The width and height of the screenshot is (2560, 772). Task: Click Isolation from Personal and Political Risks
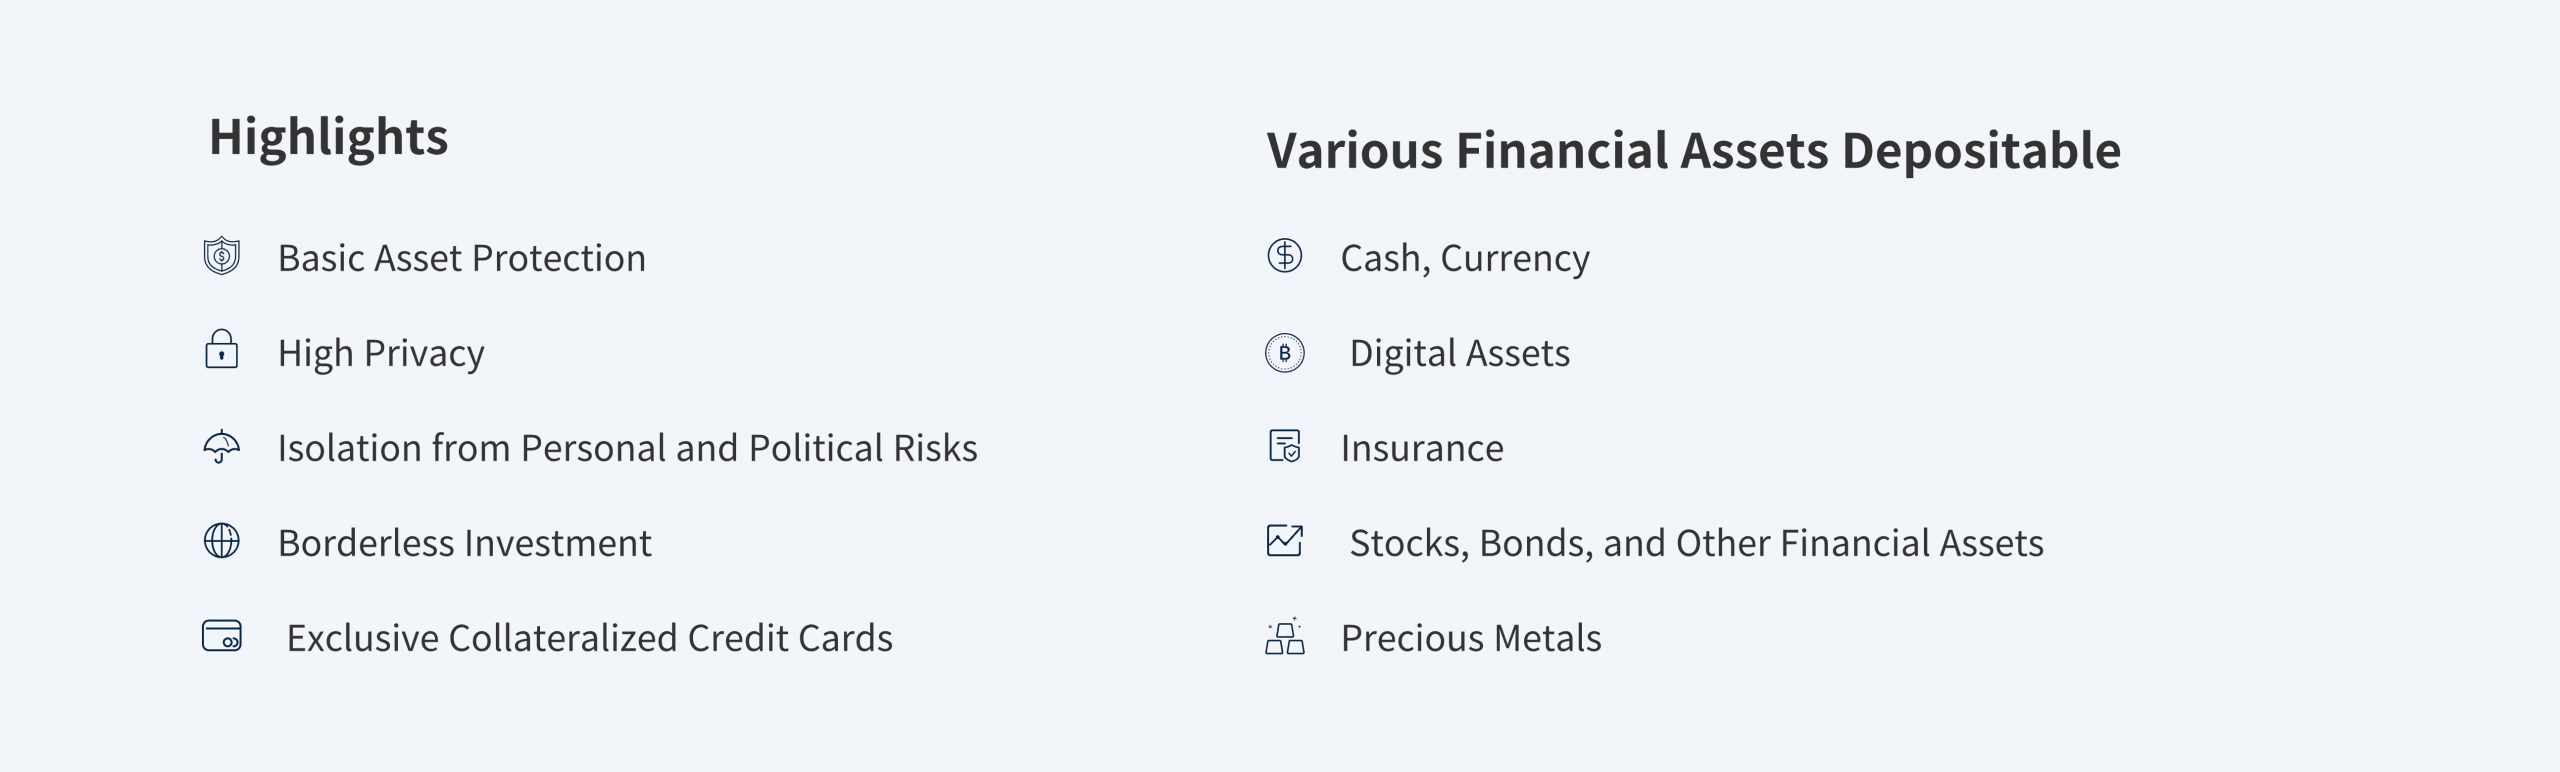(x=628, y=448)
